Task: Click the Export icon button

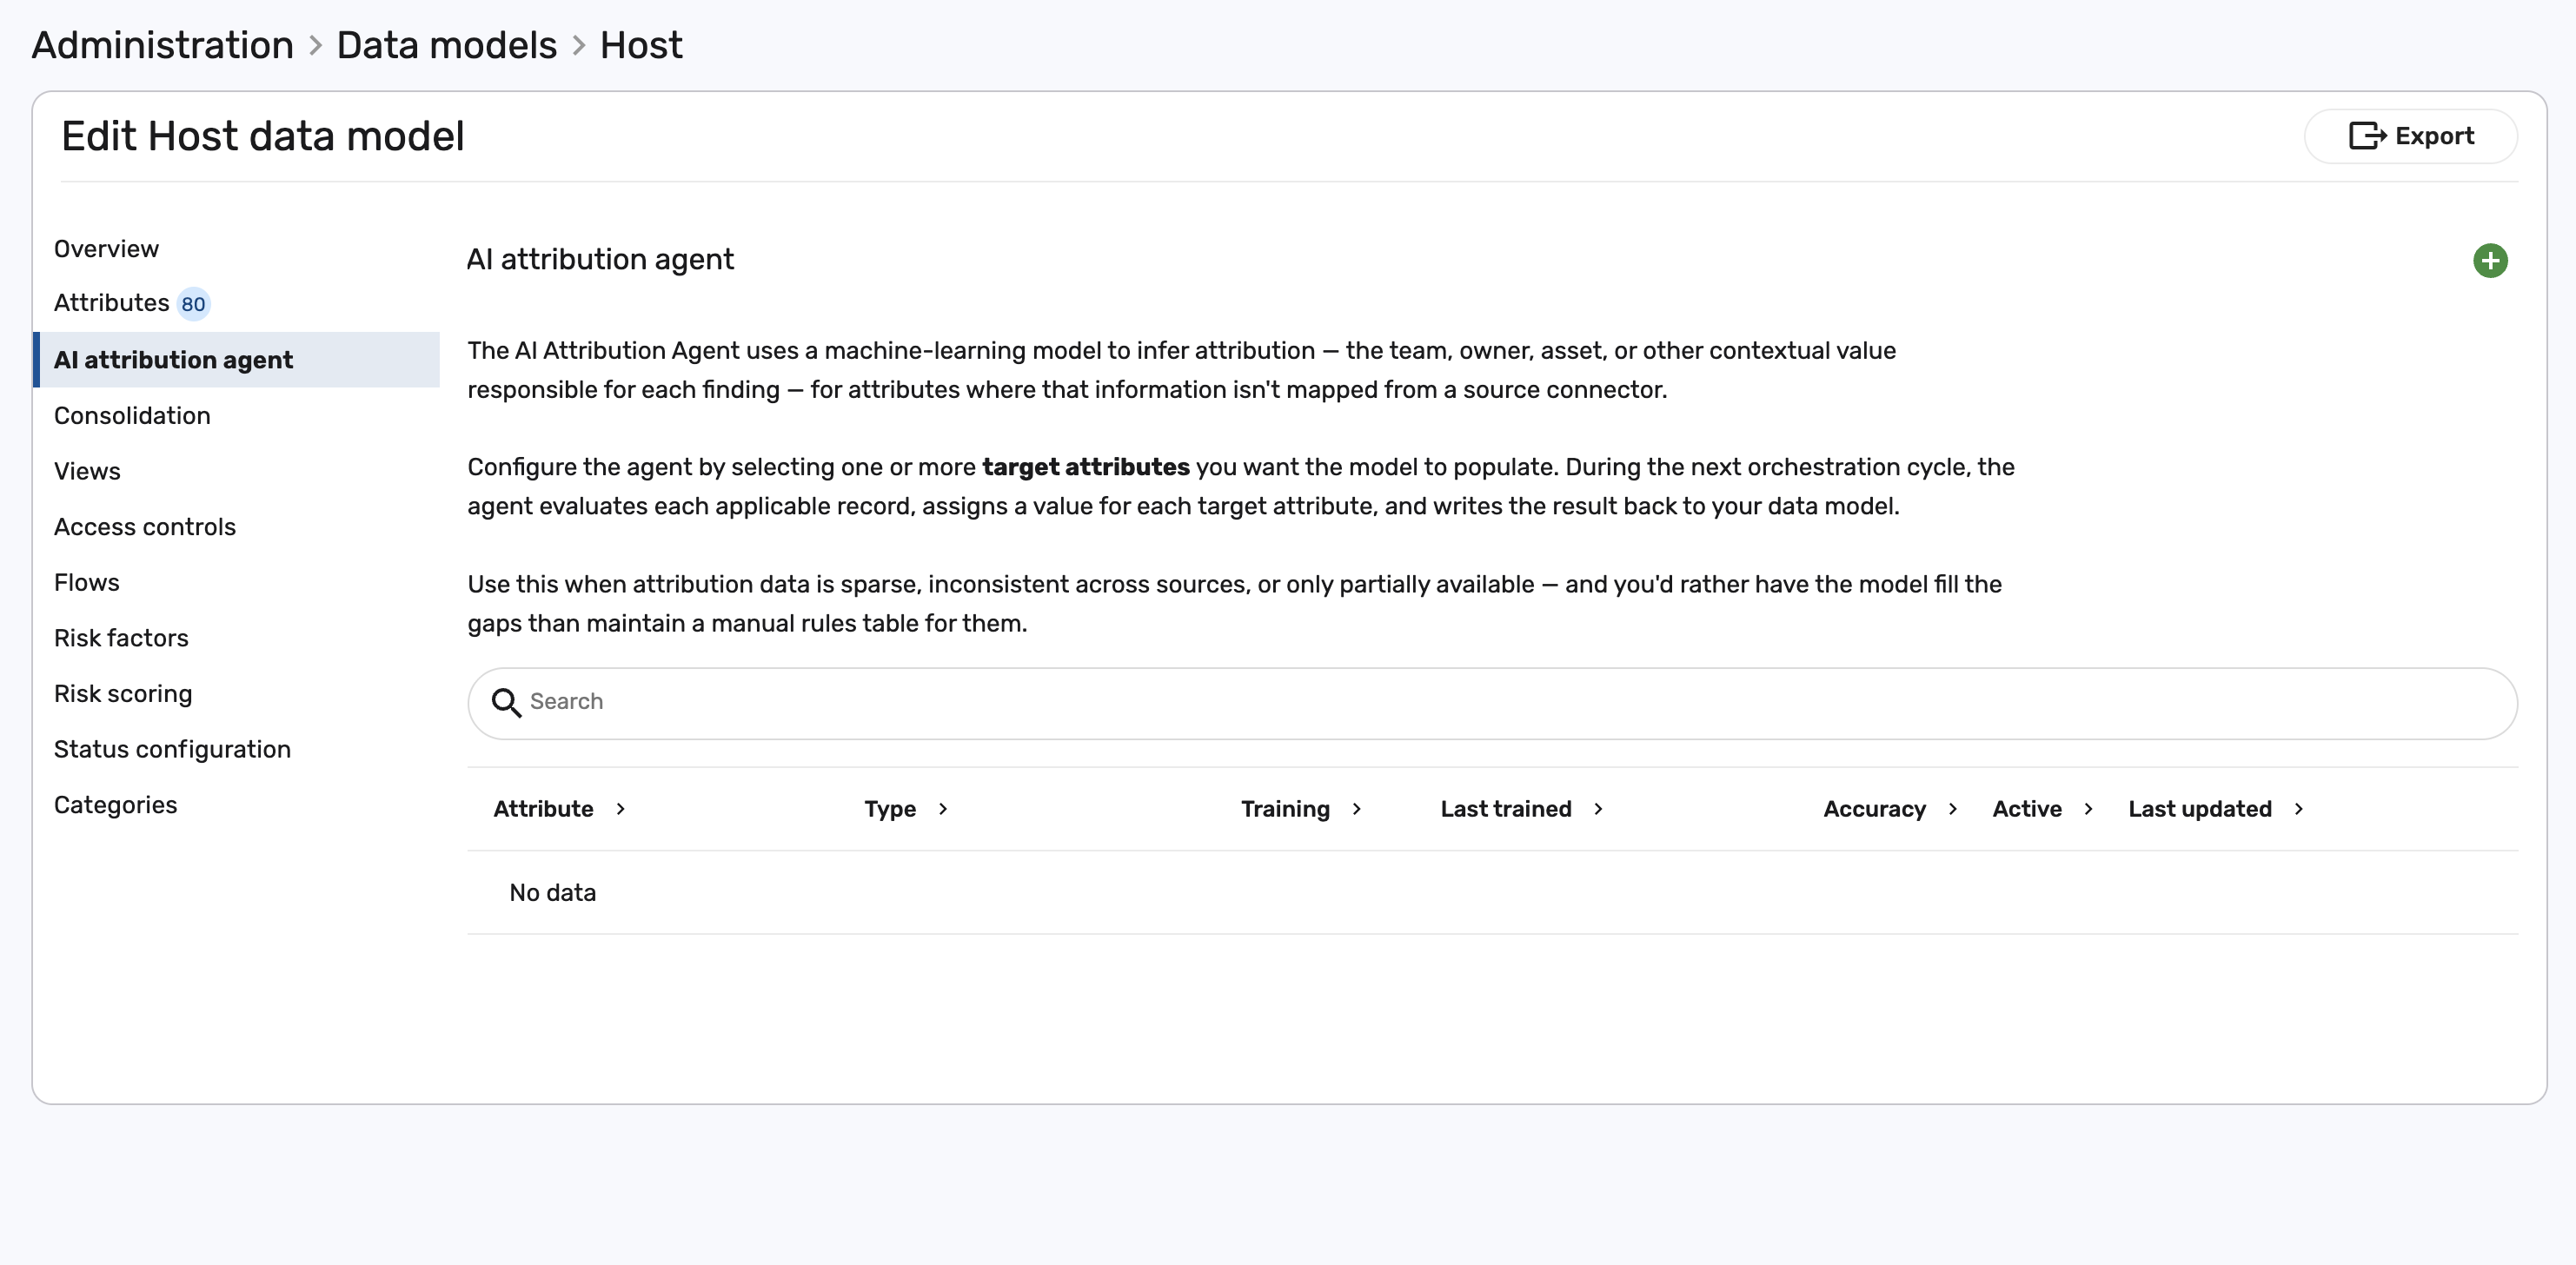Action: coord(2410,136)
